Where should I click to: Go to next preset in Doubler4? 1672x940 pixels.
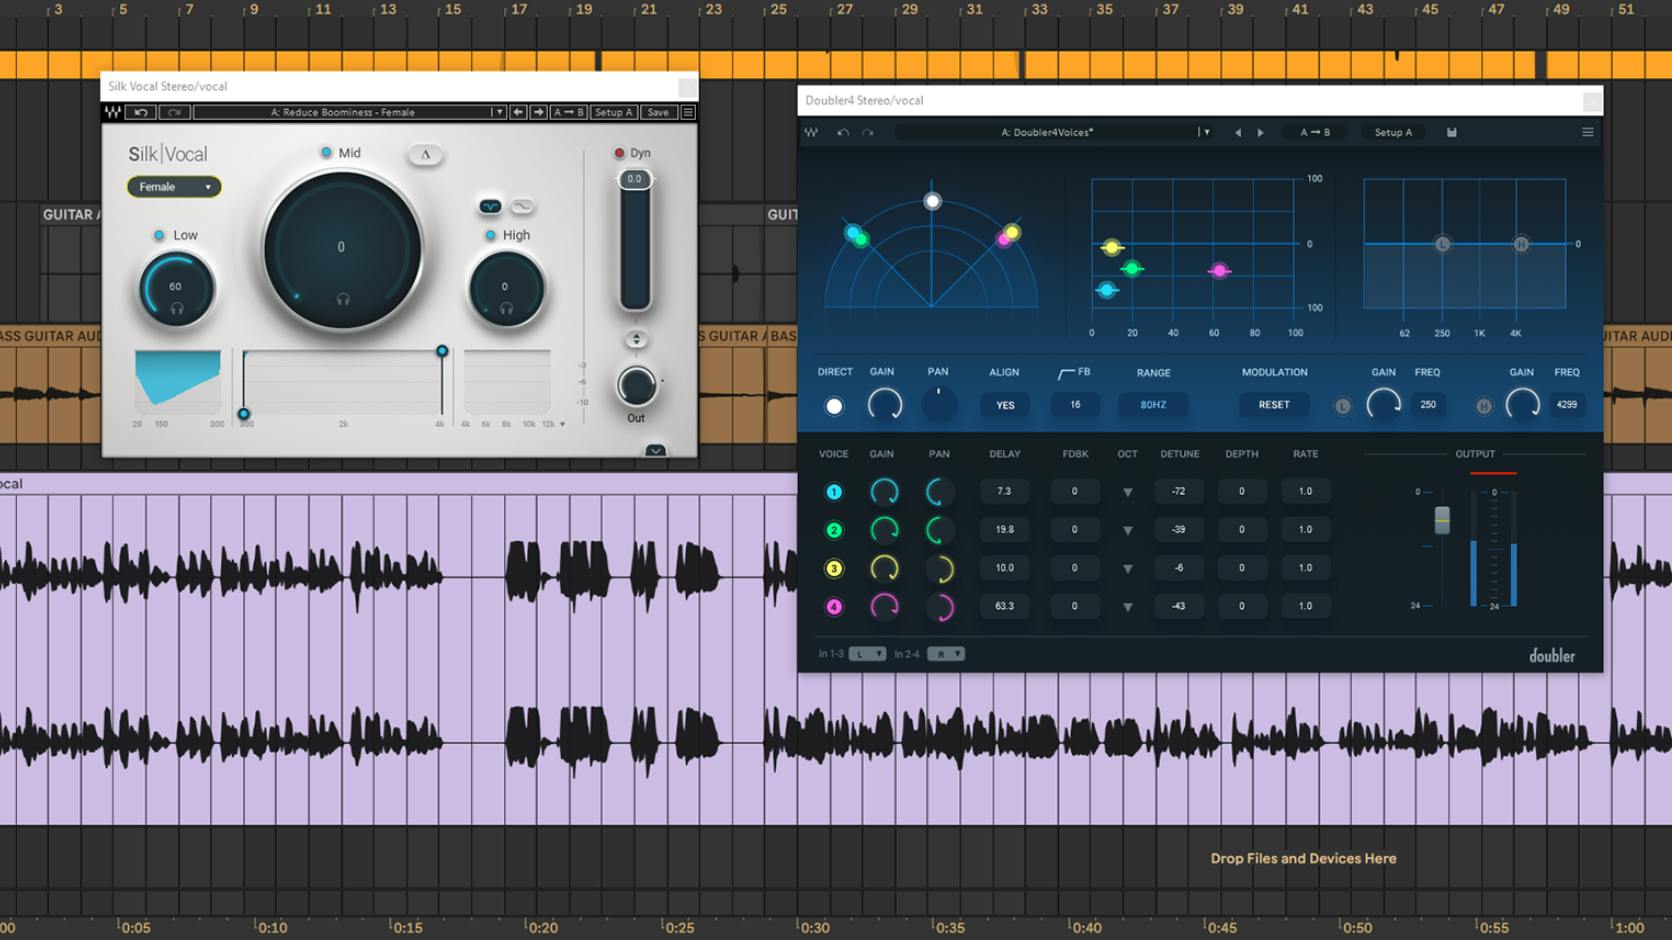point(1260,132)
